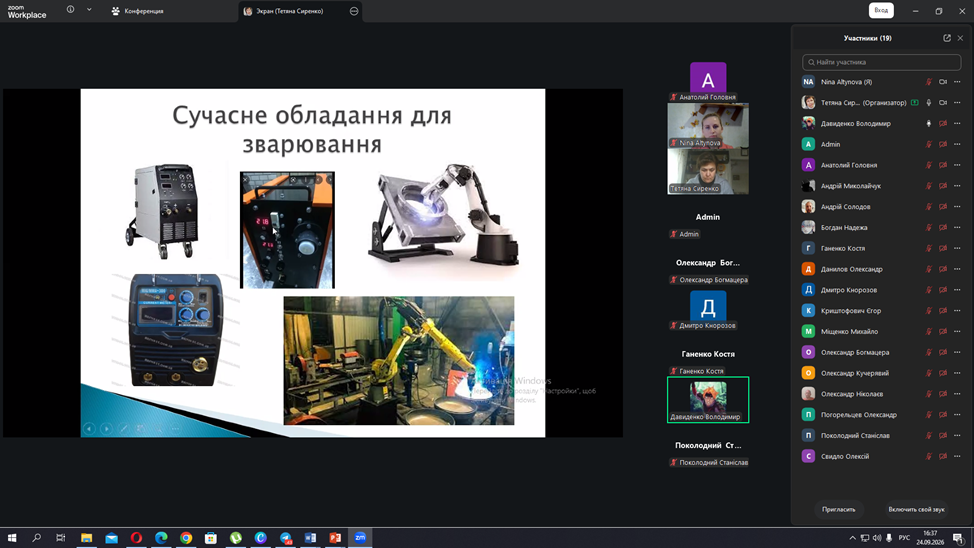
Task: Open more options for Данилов Олександр
Action: point(957,269)
